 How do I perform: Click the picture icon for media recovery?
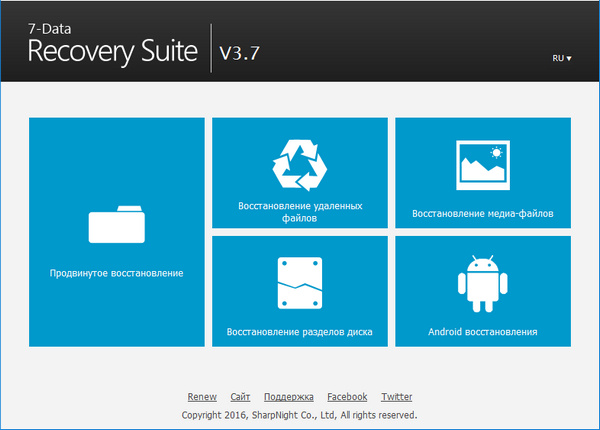pos(483,165)
